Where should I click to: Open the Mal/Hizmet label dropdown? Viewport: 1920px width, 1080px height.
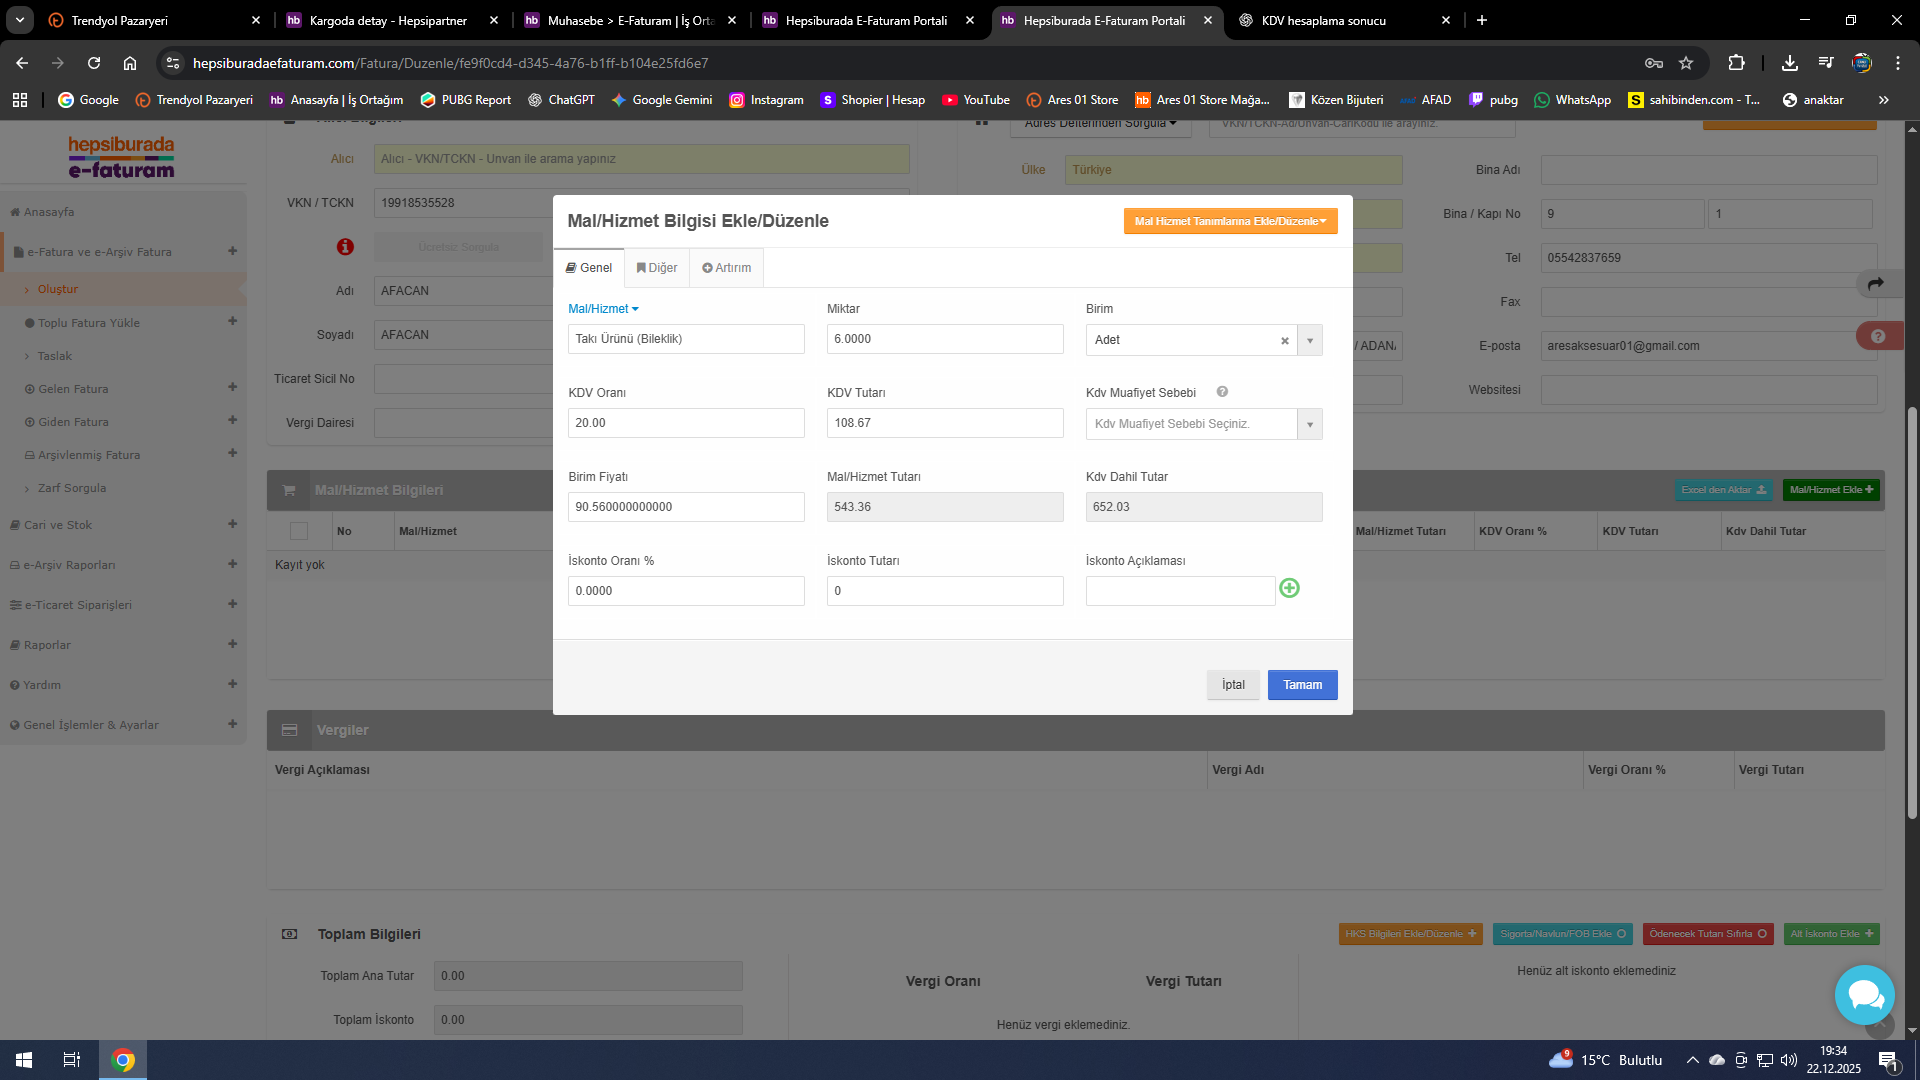click(x=603, y=309)
